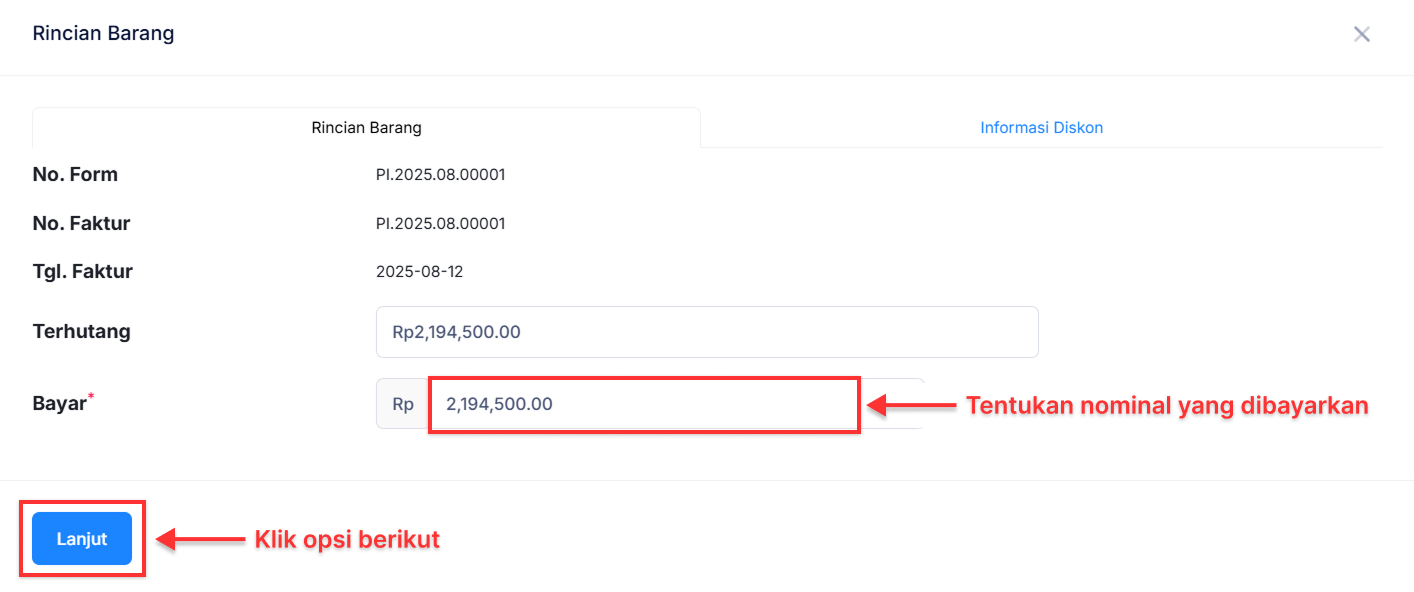Image resolution: width=1414 pixels, height=592 pixels.
Task: Click the Terhutang label
Action: [x=81, y=332]
